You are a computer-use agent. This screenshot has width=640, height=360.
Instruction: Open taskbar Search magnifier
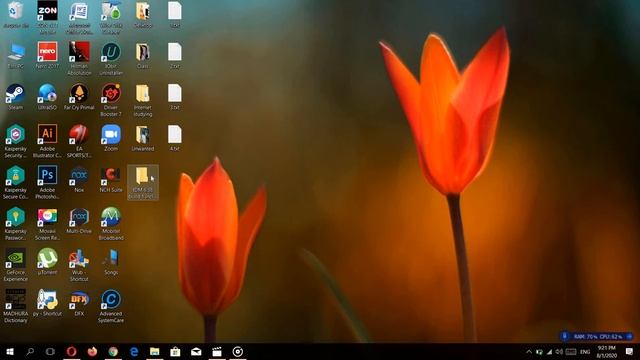point(30,351)
